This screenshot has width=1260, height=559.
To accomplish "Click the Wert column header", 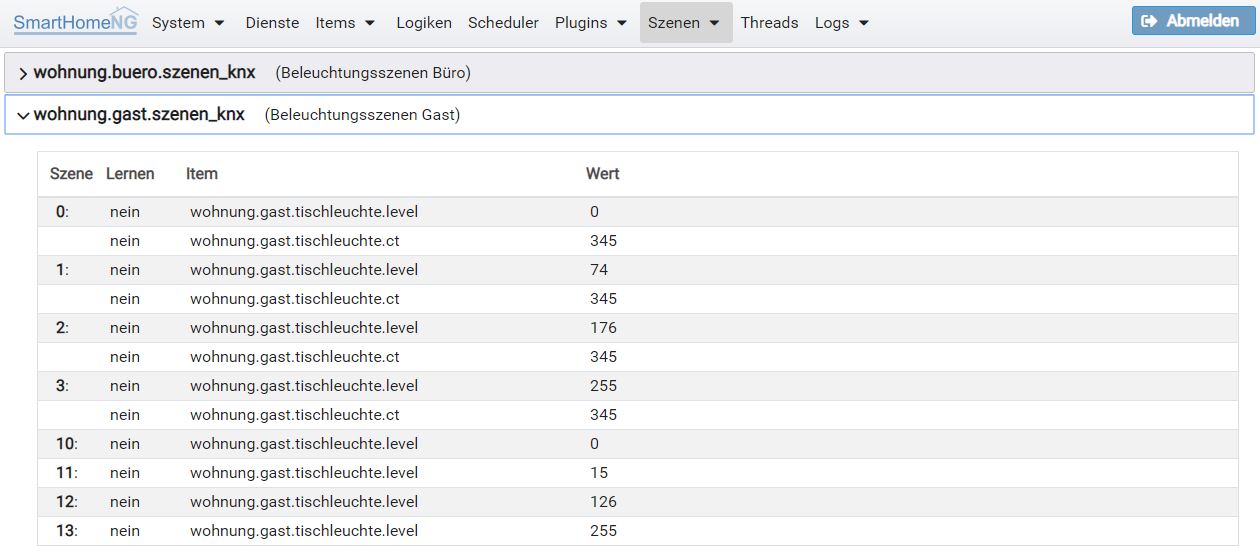I will click(602, 174).
